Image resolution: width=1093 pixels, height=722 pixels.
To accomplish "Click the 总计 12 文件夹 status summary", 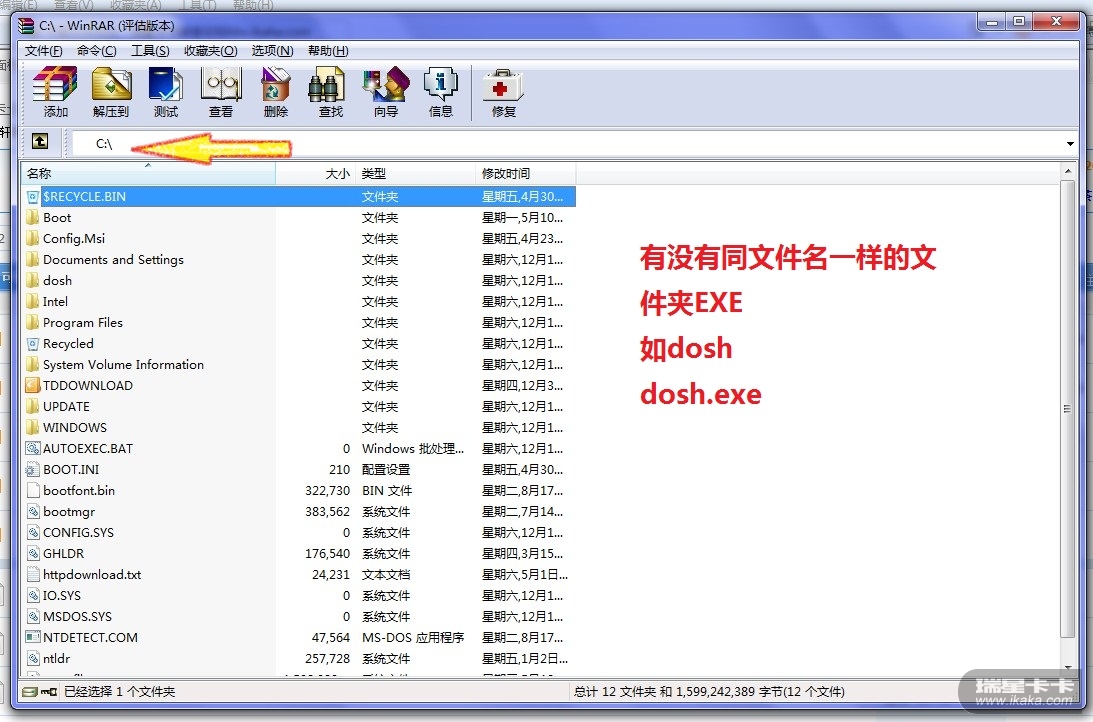I will pyautogui.click(x=709, y=691).
